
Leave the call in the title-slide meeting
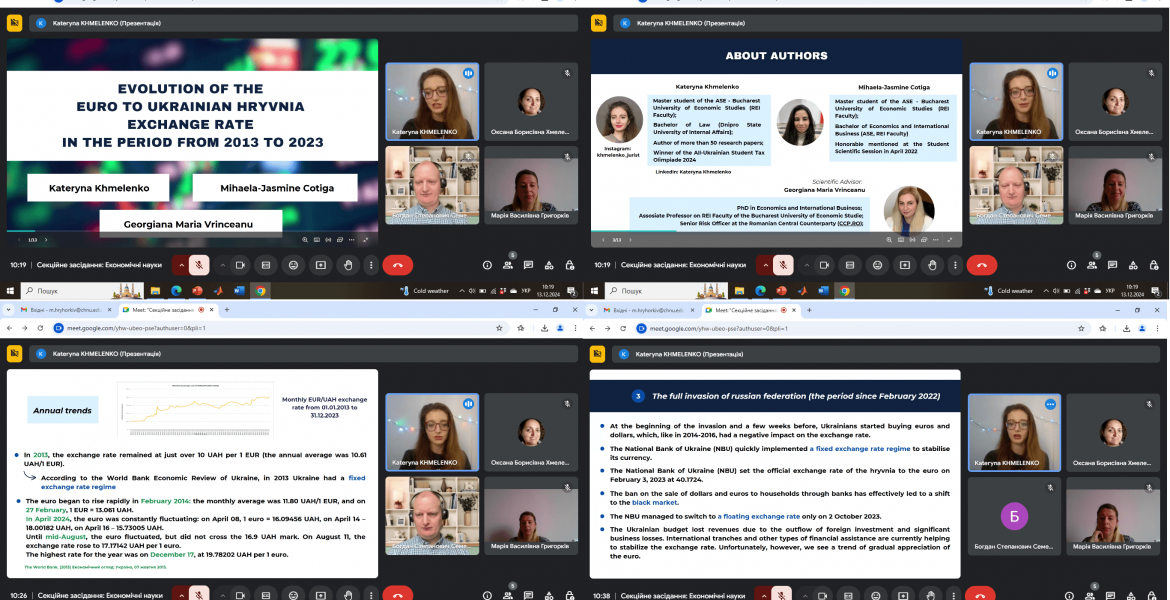(x=398, y=265)
